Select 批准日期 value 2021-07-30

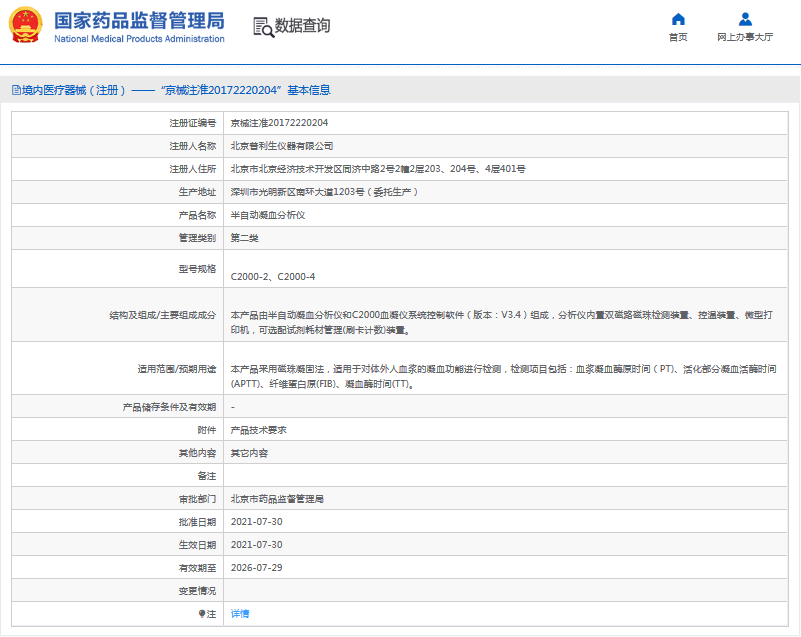click(x=256, y=522)
